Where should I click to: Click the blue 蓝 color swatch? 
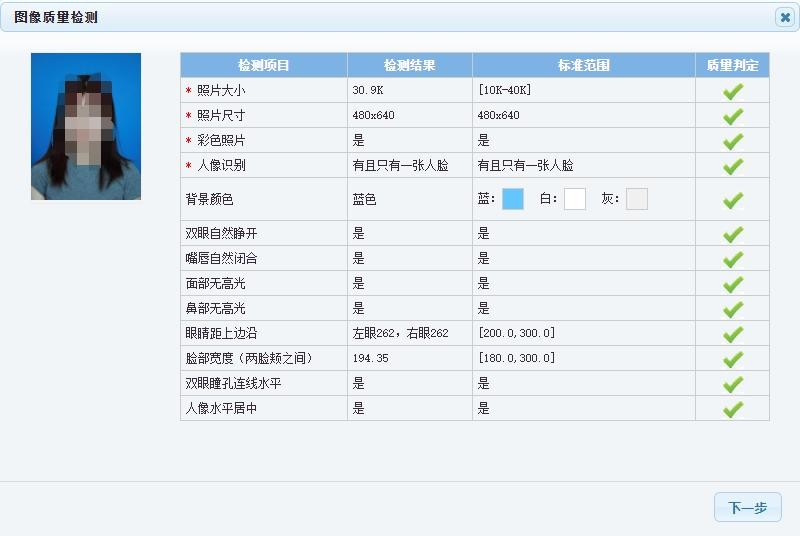(513, 199)
